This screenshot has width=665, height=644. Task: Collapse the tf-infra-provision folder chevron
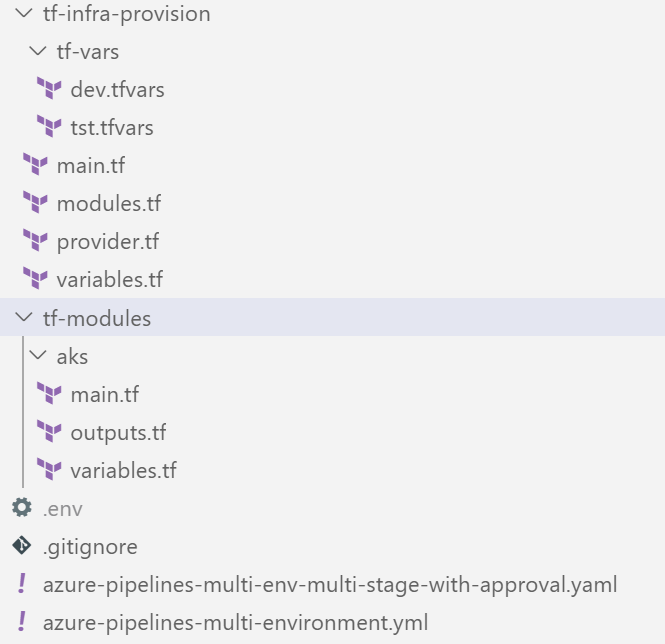[24, 13]
